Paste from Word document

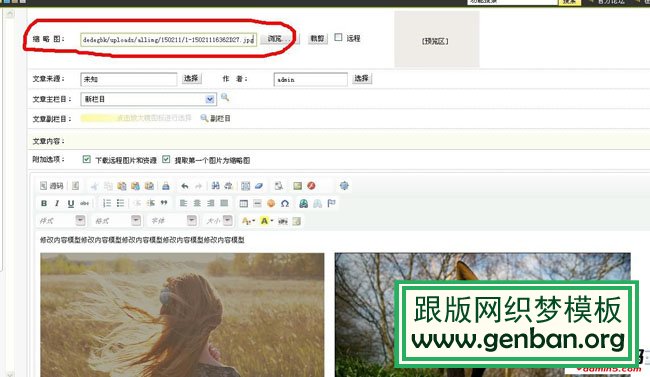(x=149, y=186)
